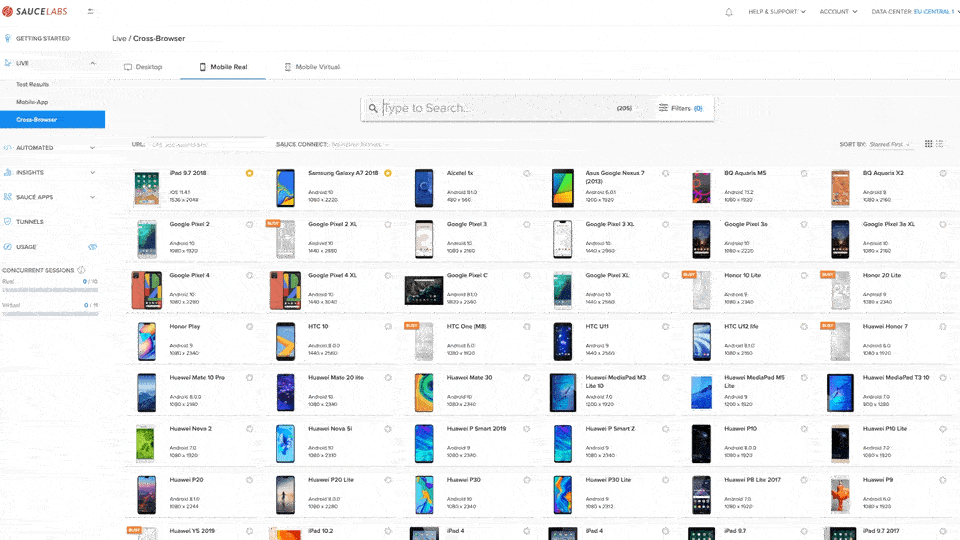Open the Huawei MediaPad M5 Lite thumbnail
The width and height of the screenshot is (960, 540).
tap(701, 392)
